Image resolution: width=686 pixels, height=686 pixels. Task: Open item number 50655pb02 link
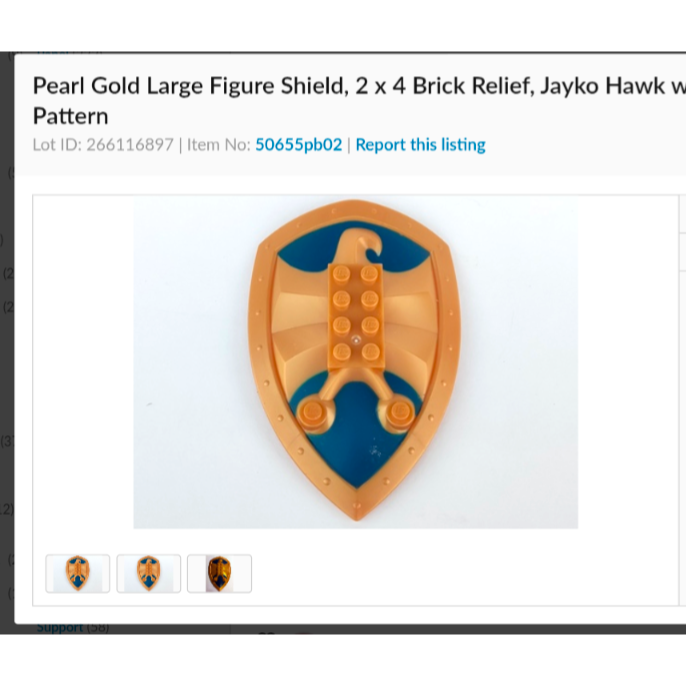click(x=298, y=145)
